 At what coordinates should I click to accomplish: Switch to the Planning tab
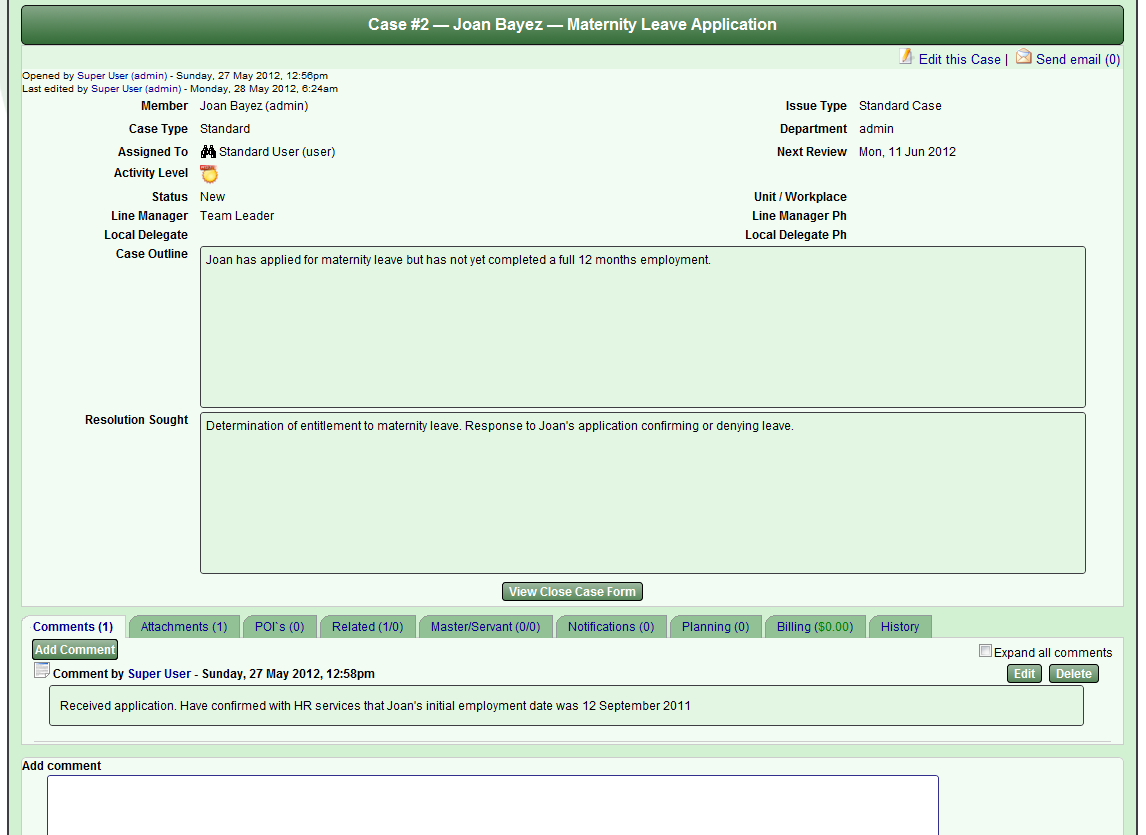click(716, 626)
